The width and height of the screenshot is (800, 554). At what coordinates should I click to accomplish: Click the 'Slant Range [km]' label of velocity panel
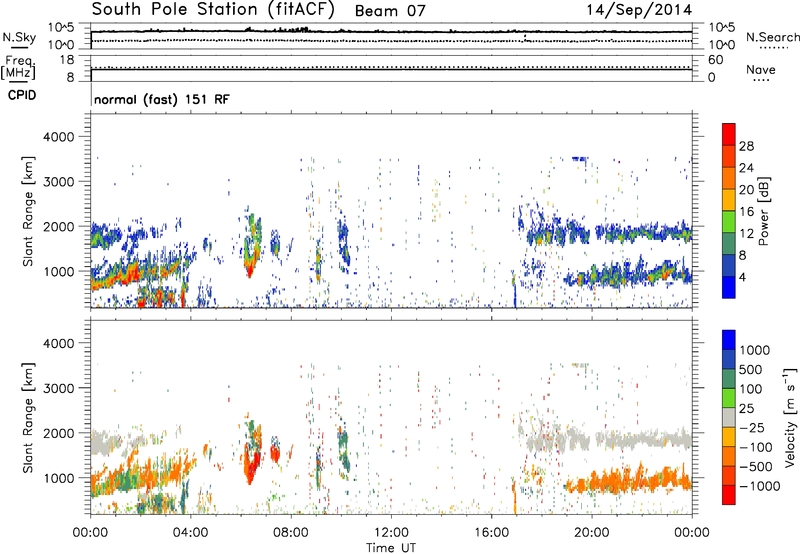(28, 418)
